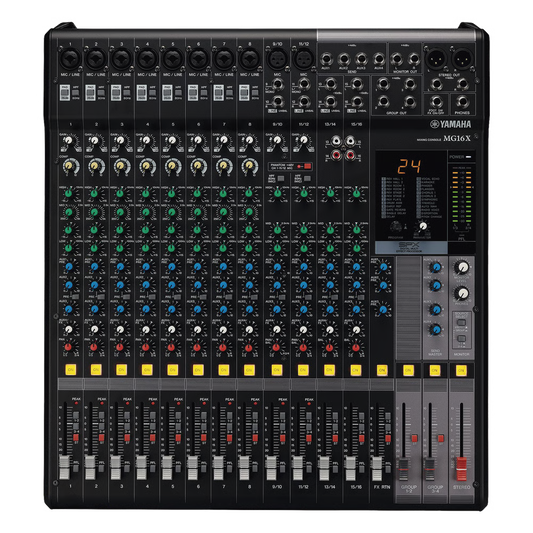This screenshot has width=533, height=533.
Task: Toggle the channel 6 PAD switch
Action: pyautogui.click(x=193, y=92)
